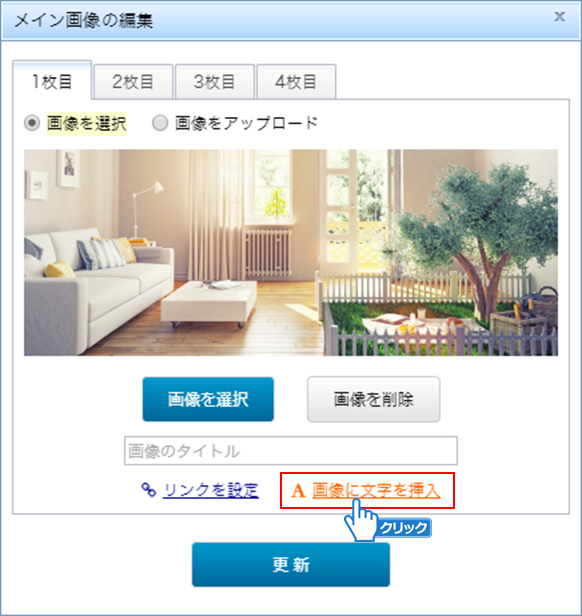The height and width of the screenshot is (616, 582).
Task: Select the 3枚目 tab
Action: 215,82
